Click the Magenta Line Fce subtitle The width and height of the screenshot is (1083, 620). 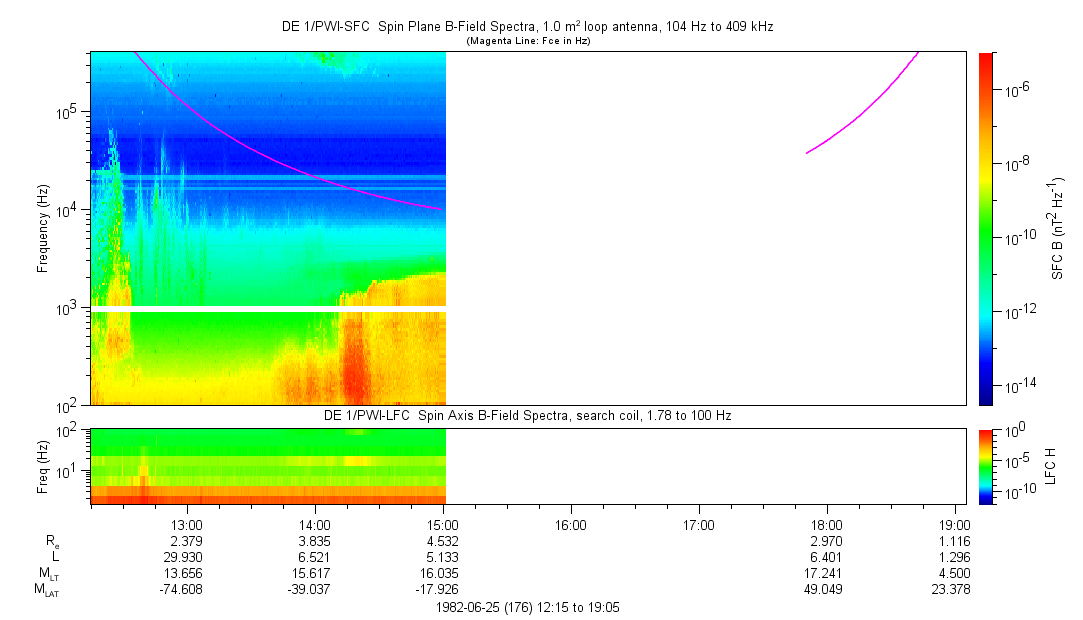pyautogui.click(x=528, y=41)
